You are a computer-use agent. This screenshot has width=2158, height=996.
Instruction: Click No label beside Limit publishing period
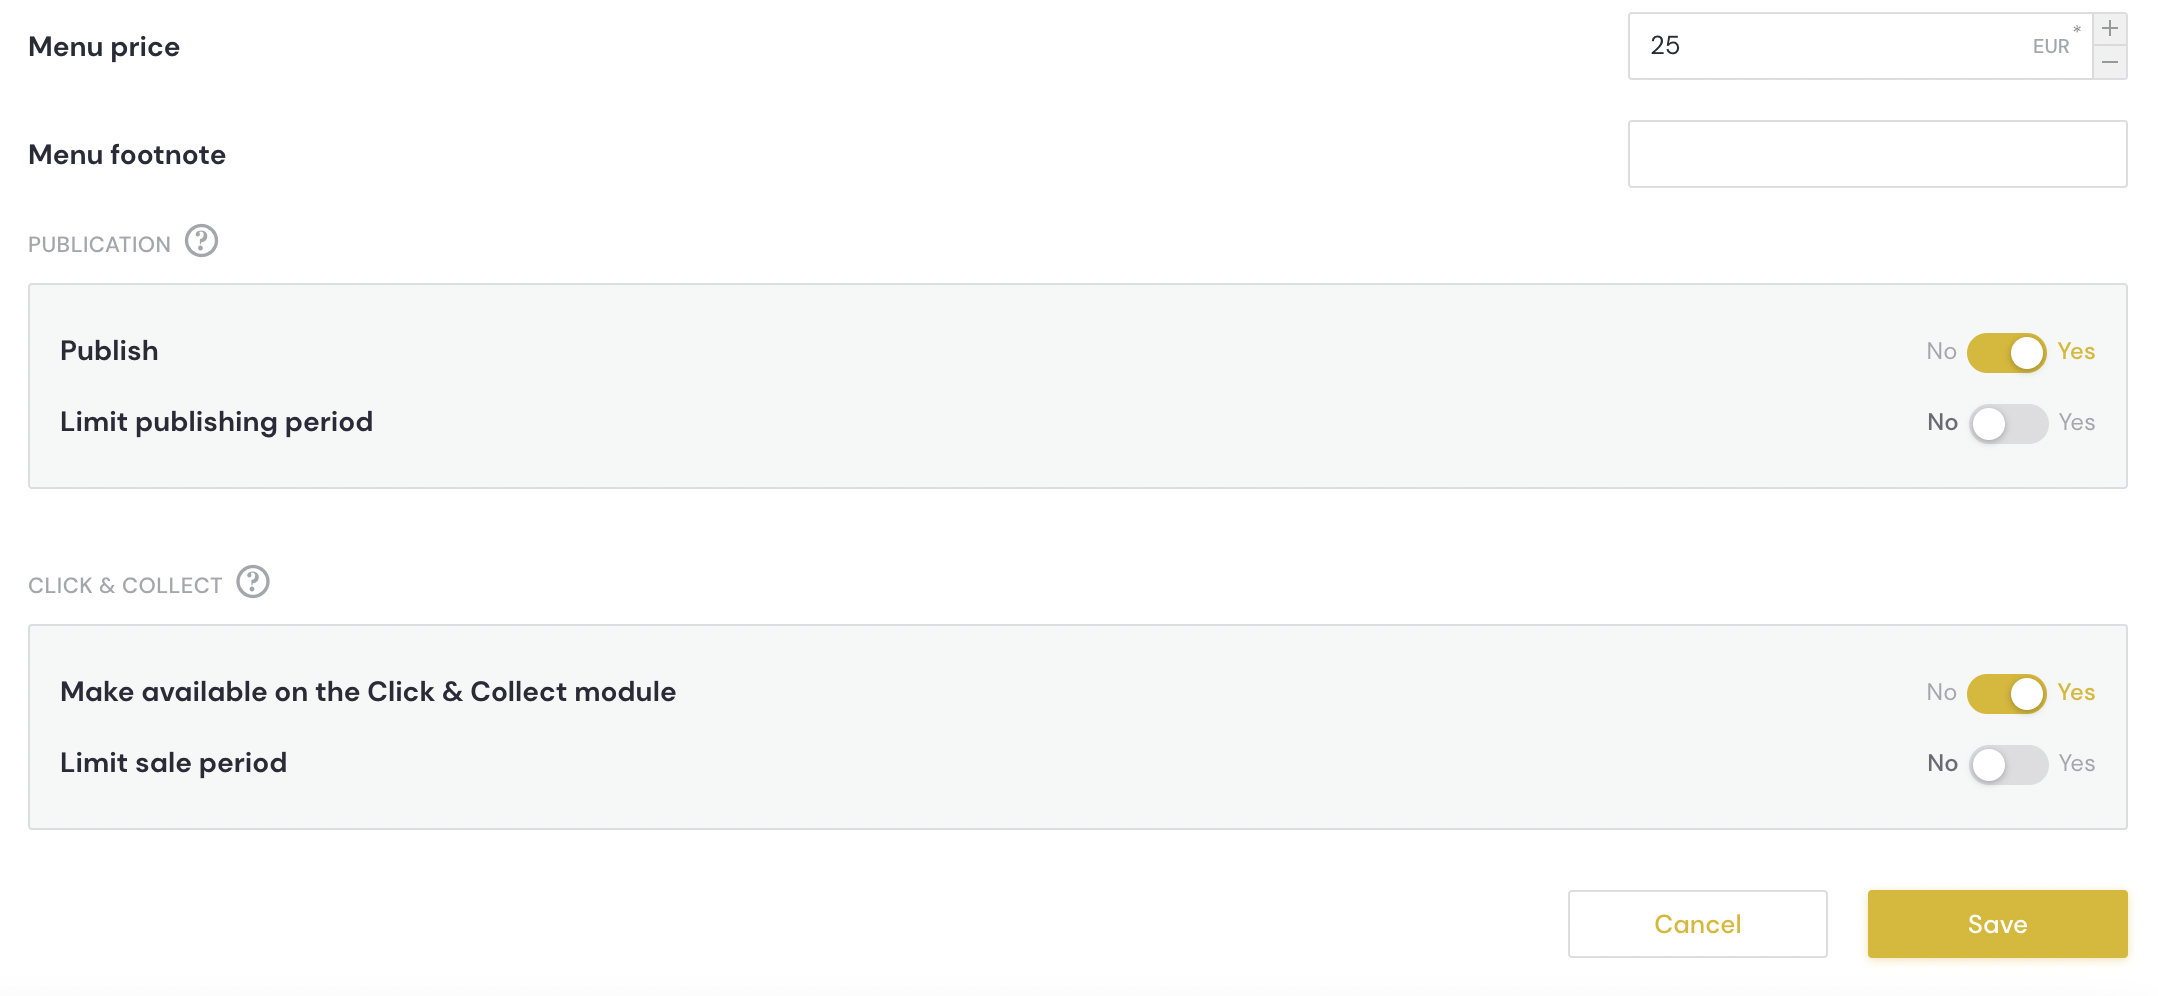1942,423
